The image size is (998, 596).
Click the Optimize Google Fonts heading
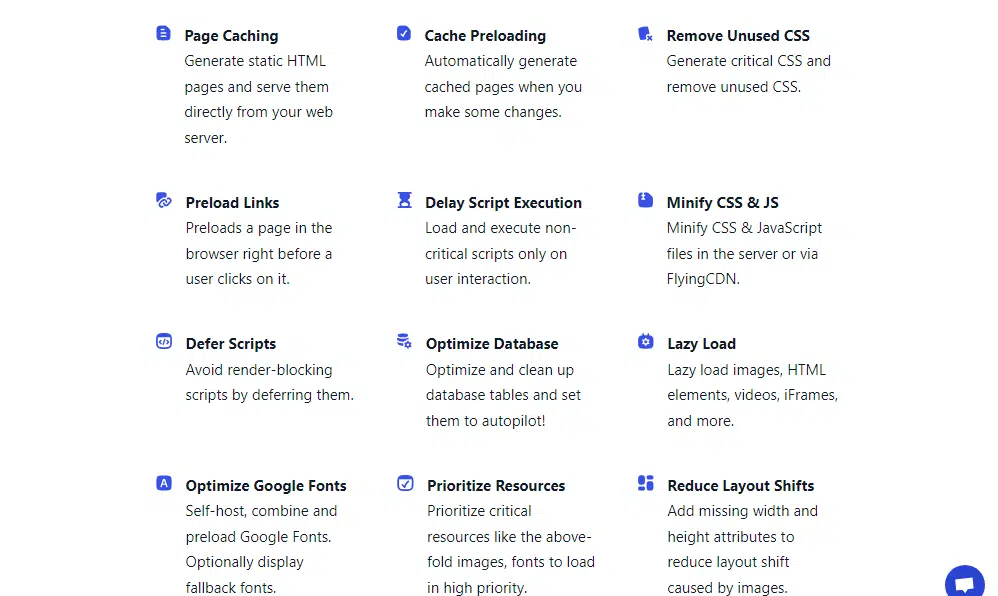[x=266, y=485]
